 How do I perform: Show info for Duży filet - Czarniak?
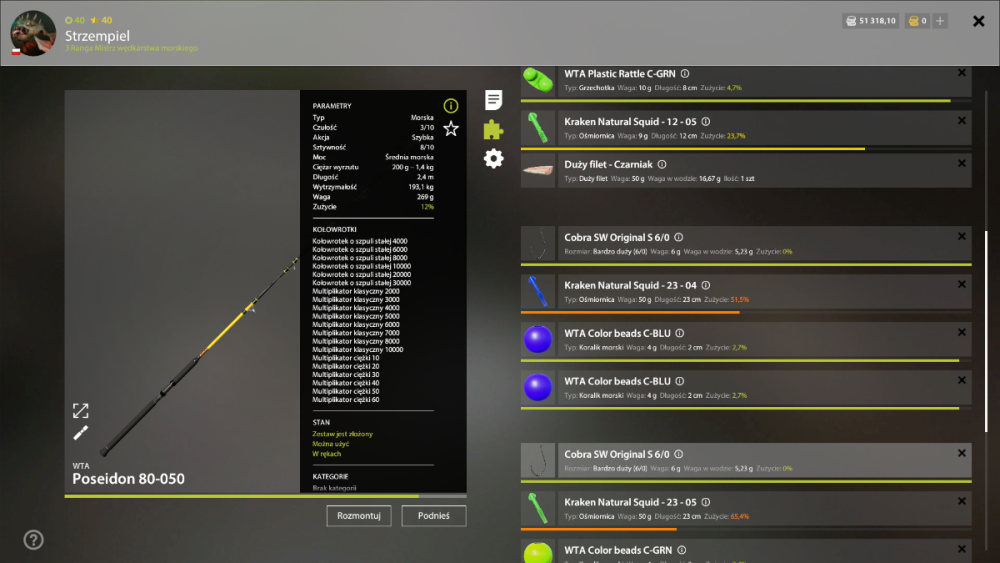(x=662, y=165)
